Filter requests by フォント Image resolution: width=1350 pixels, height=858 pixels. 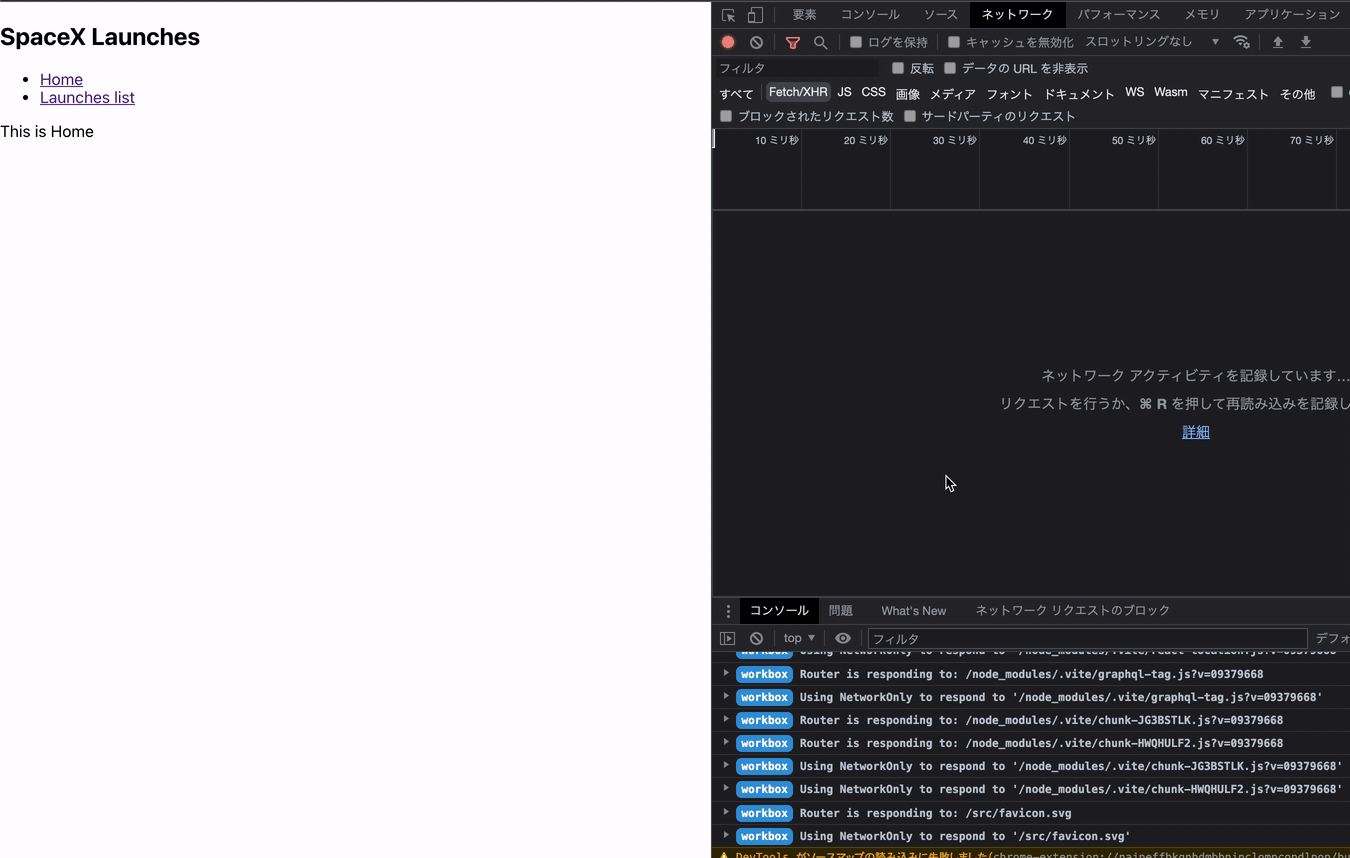1009,93
